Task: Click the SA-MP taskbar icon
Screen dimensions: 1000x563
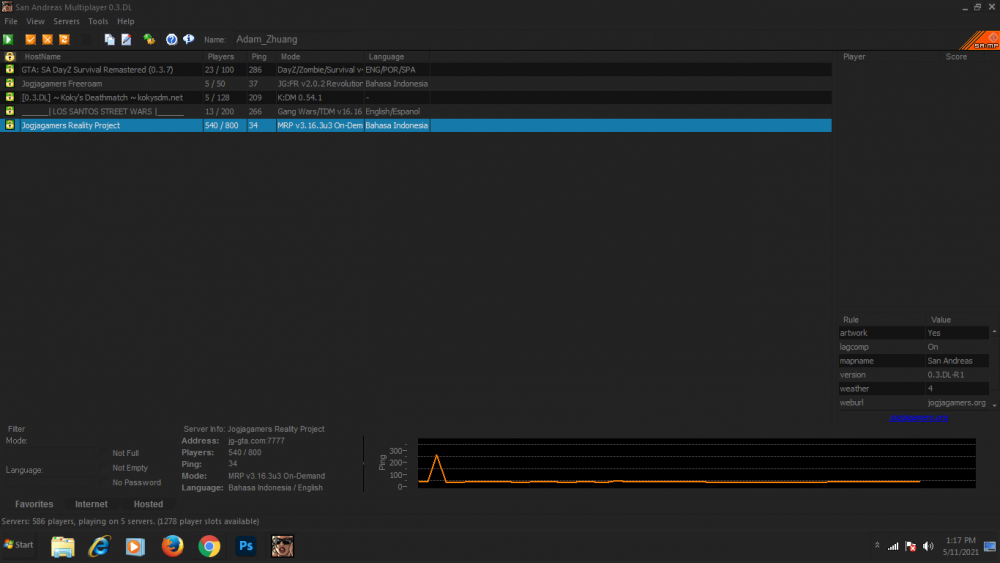Action: click(x=282, y=546)
